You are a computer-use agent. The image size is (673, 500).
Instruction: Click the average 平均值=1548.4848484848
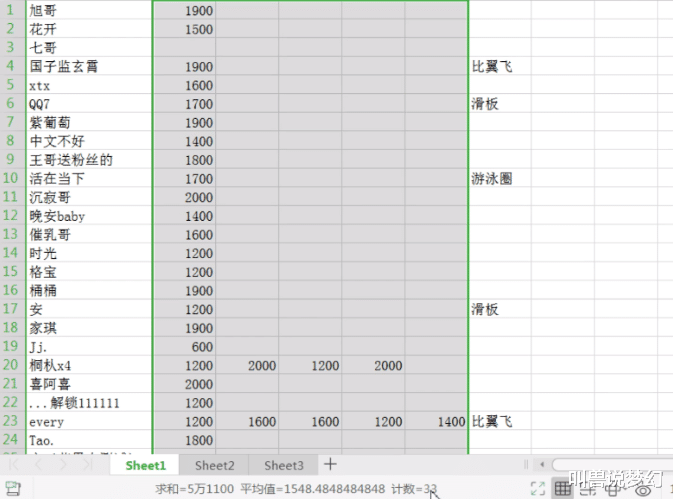point(312,489)
